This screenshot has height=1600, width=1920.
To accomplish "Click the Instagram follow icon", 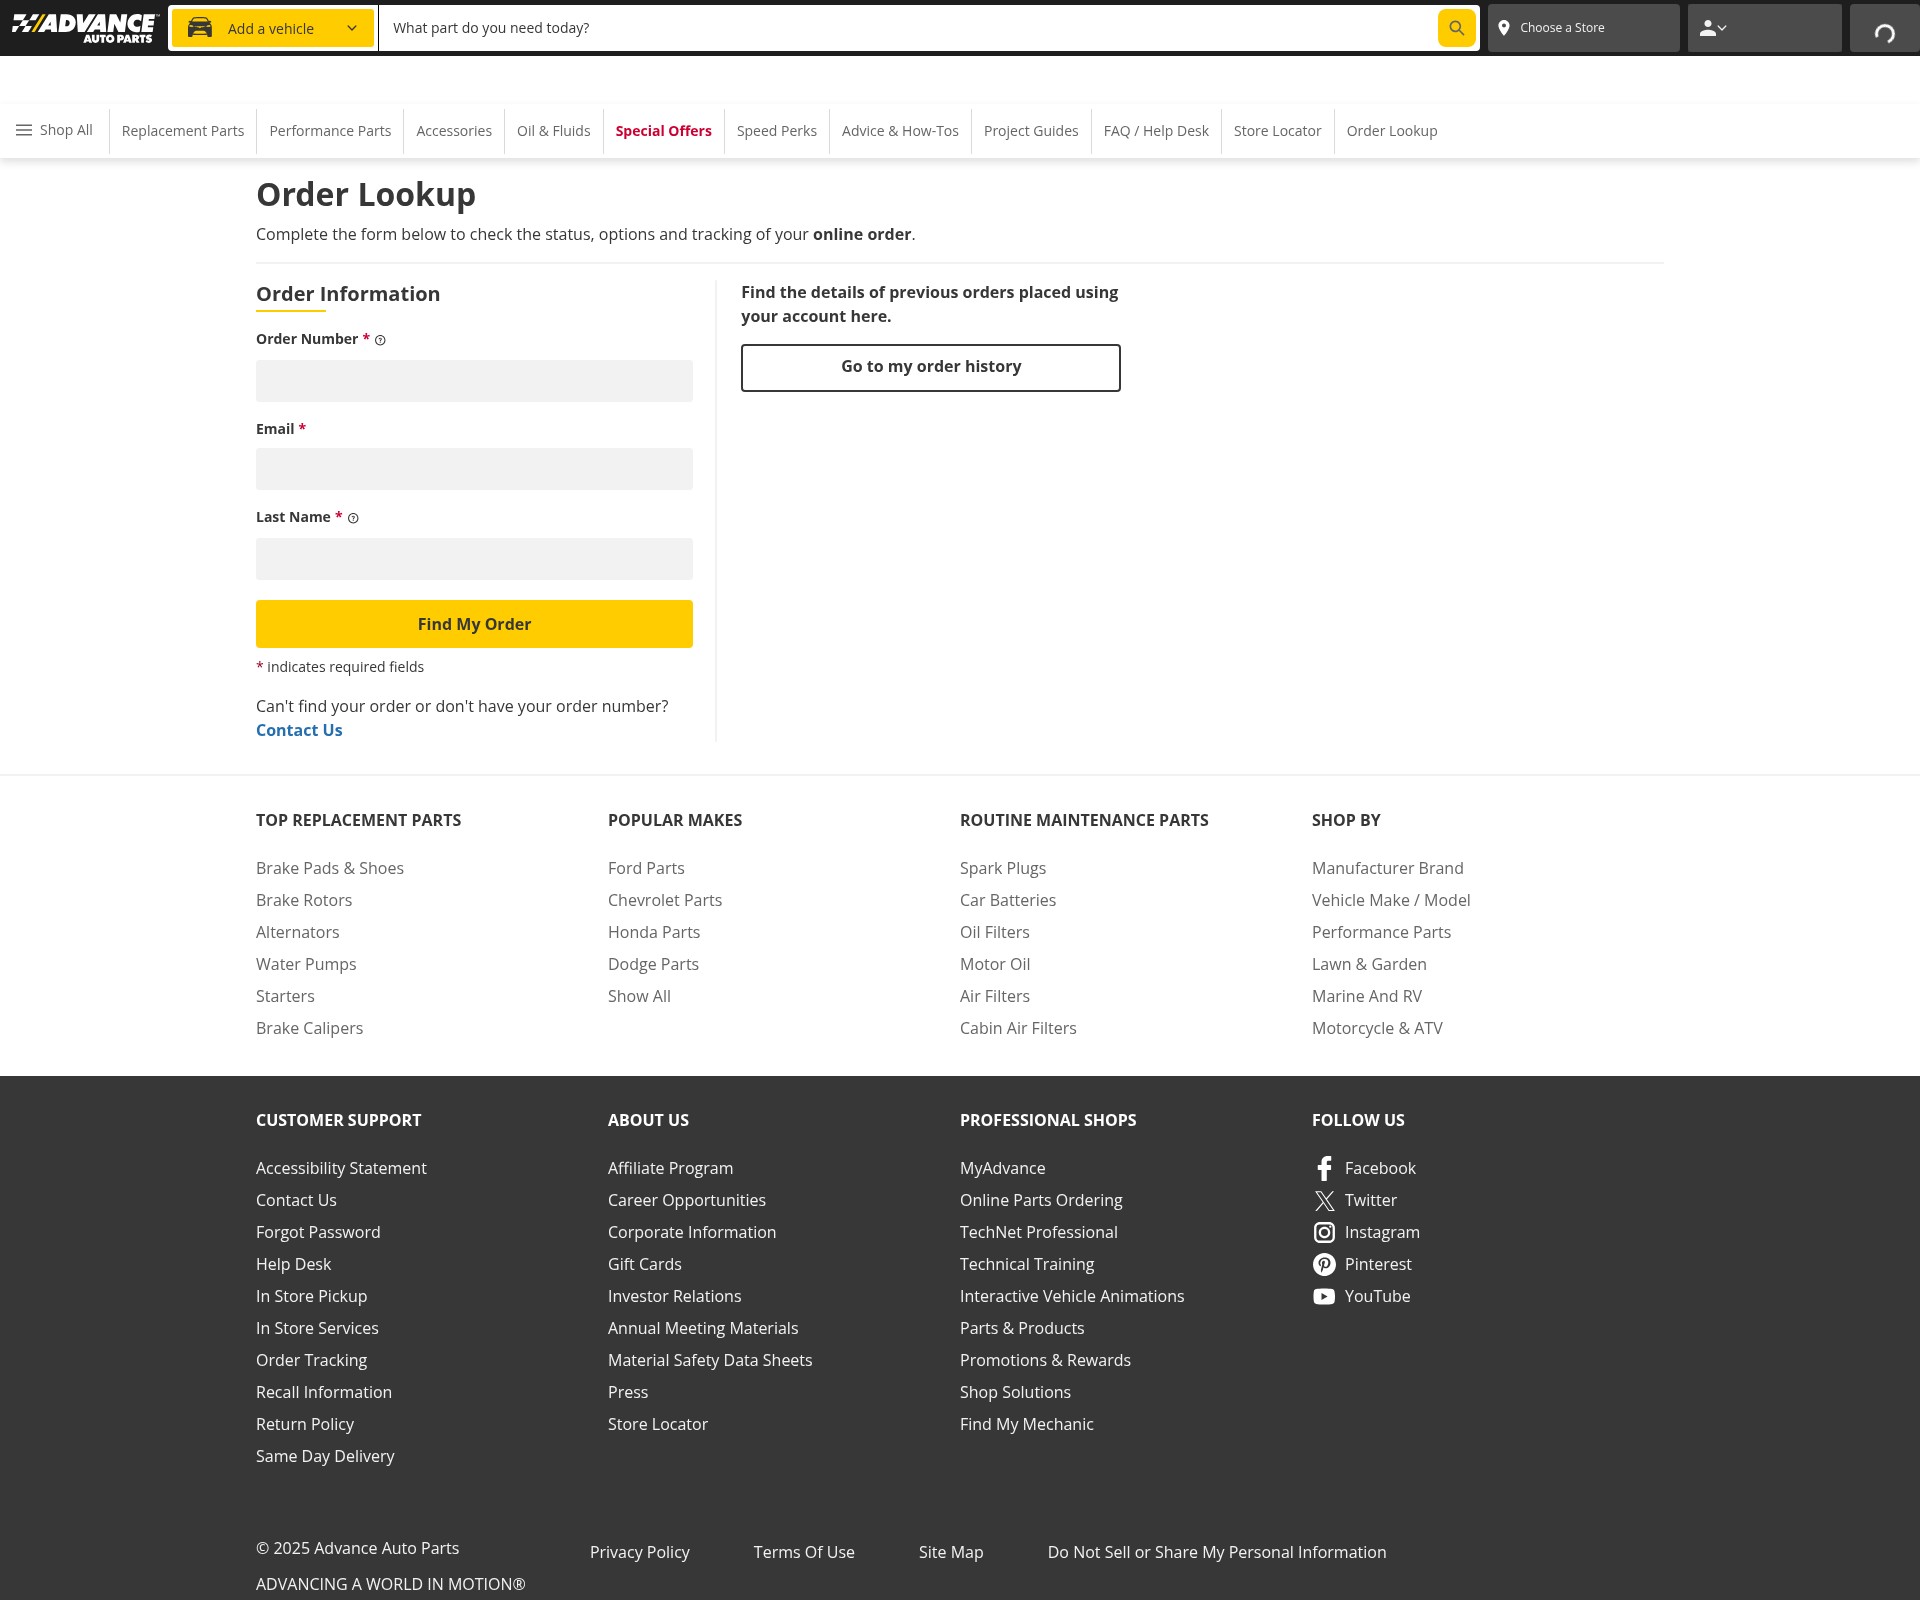I will coord(1324,1232).
